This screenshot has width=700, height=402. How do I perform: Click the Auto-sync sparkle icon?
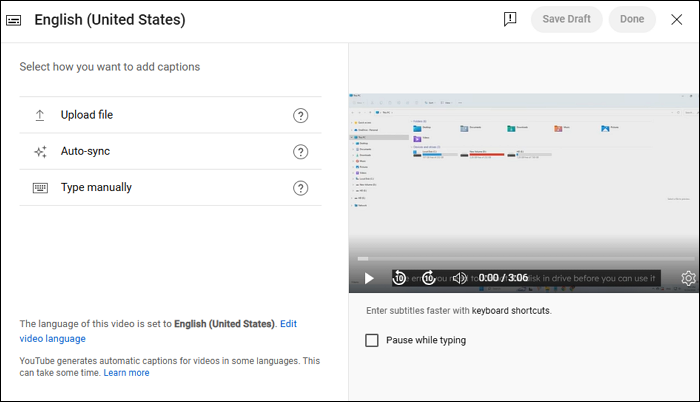(40, 152)
